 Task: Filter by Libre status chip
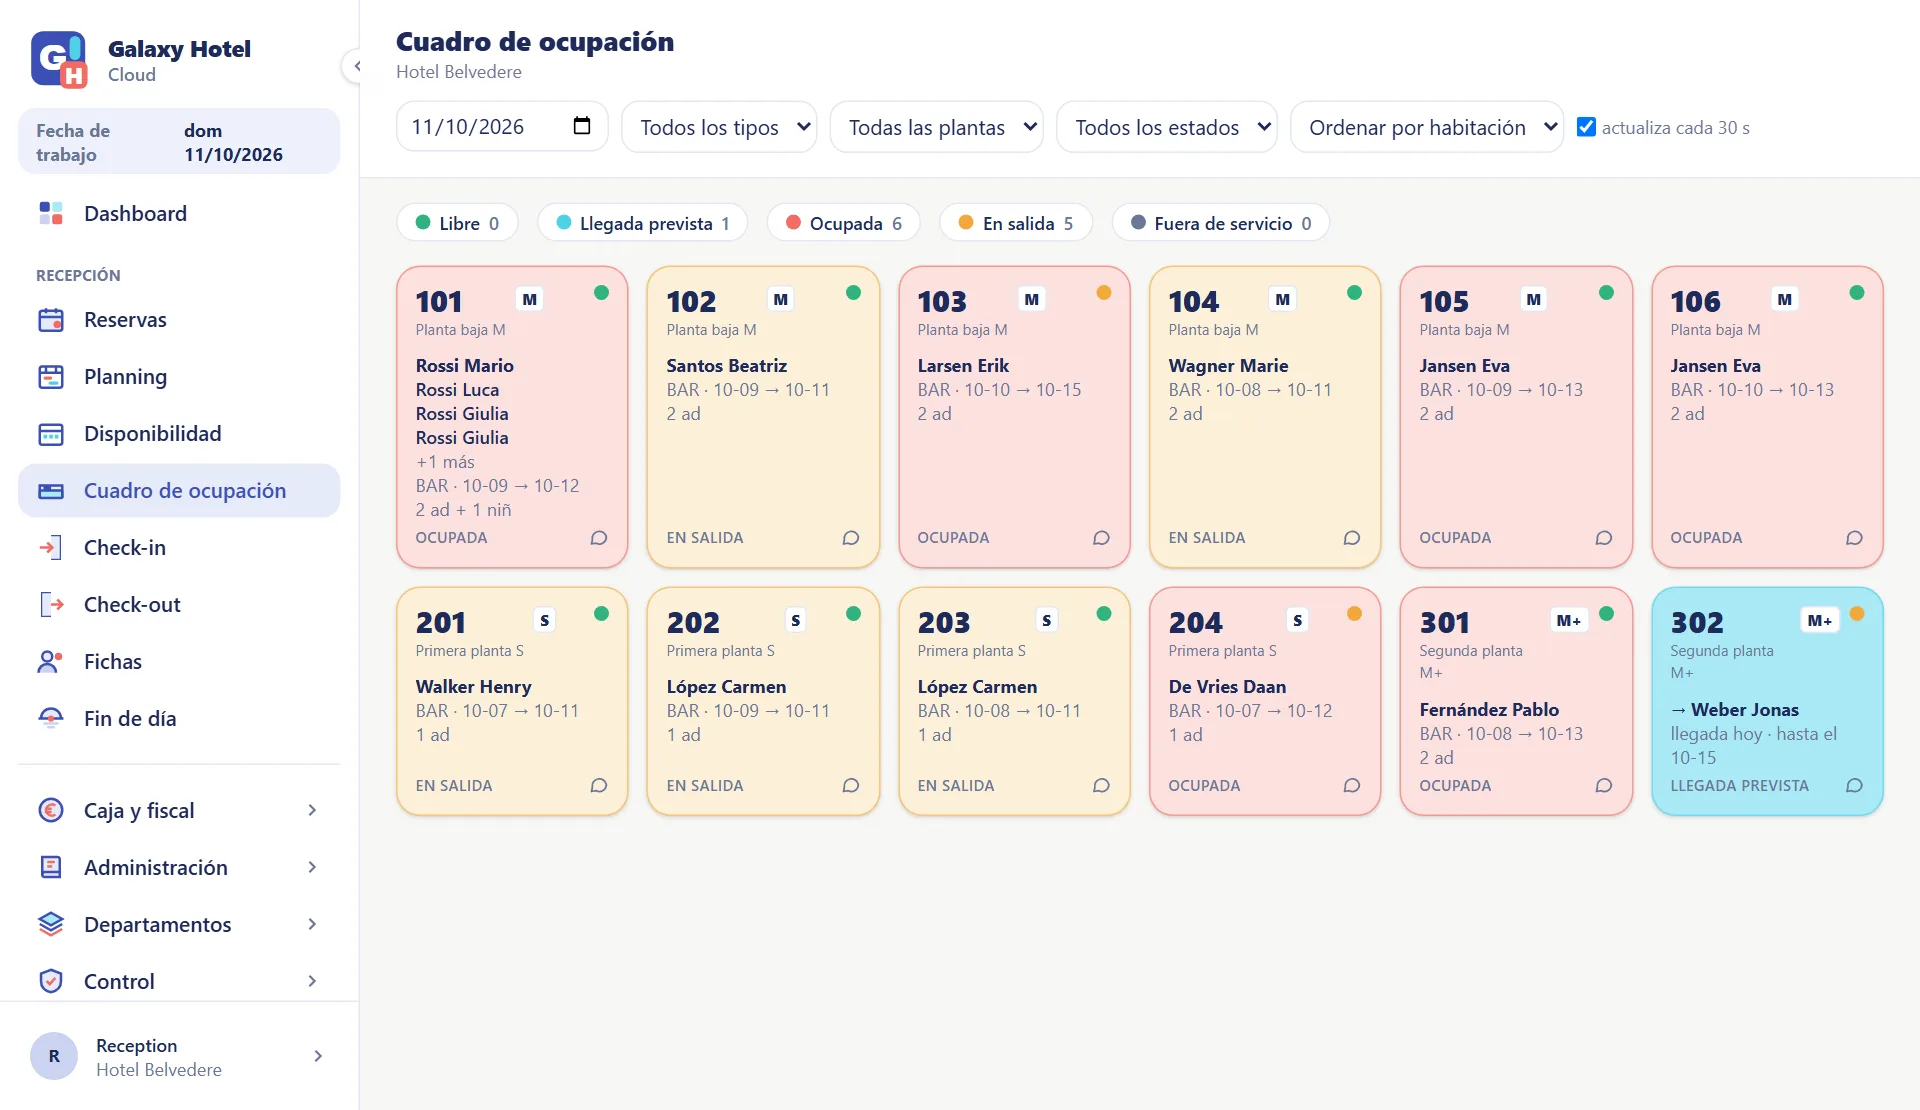click(x=457, y=223)
